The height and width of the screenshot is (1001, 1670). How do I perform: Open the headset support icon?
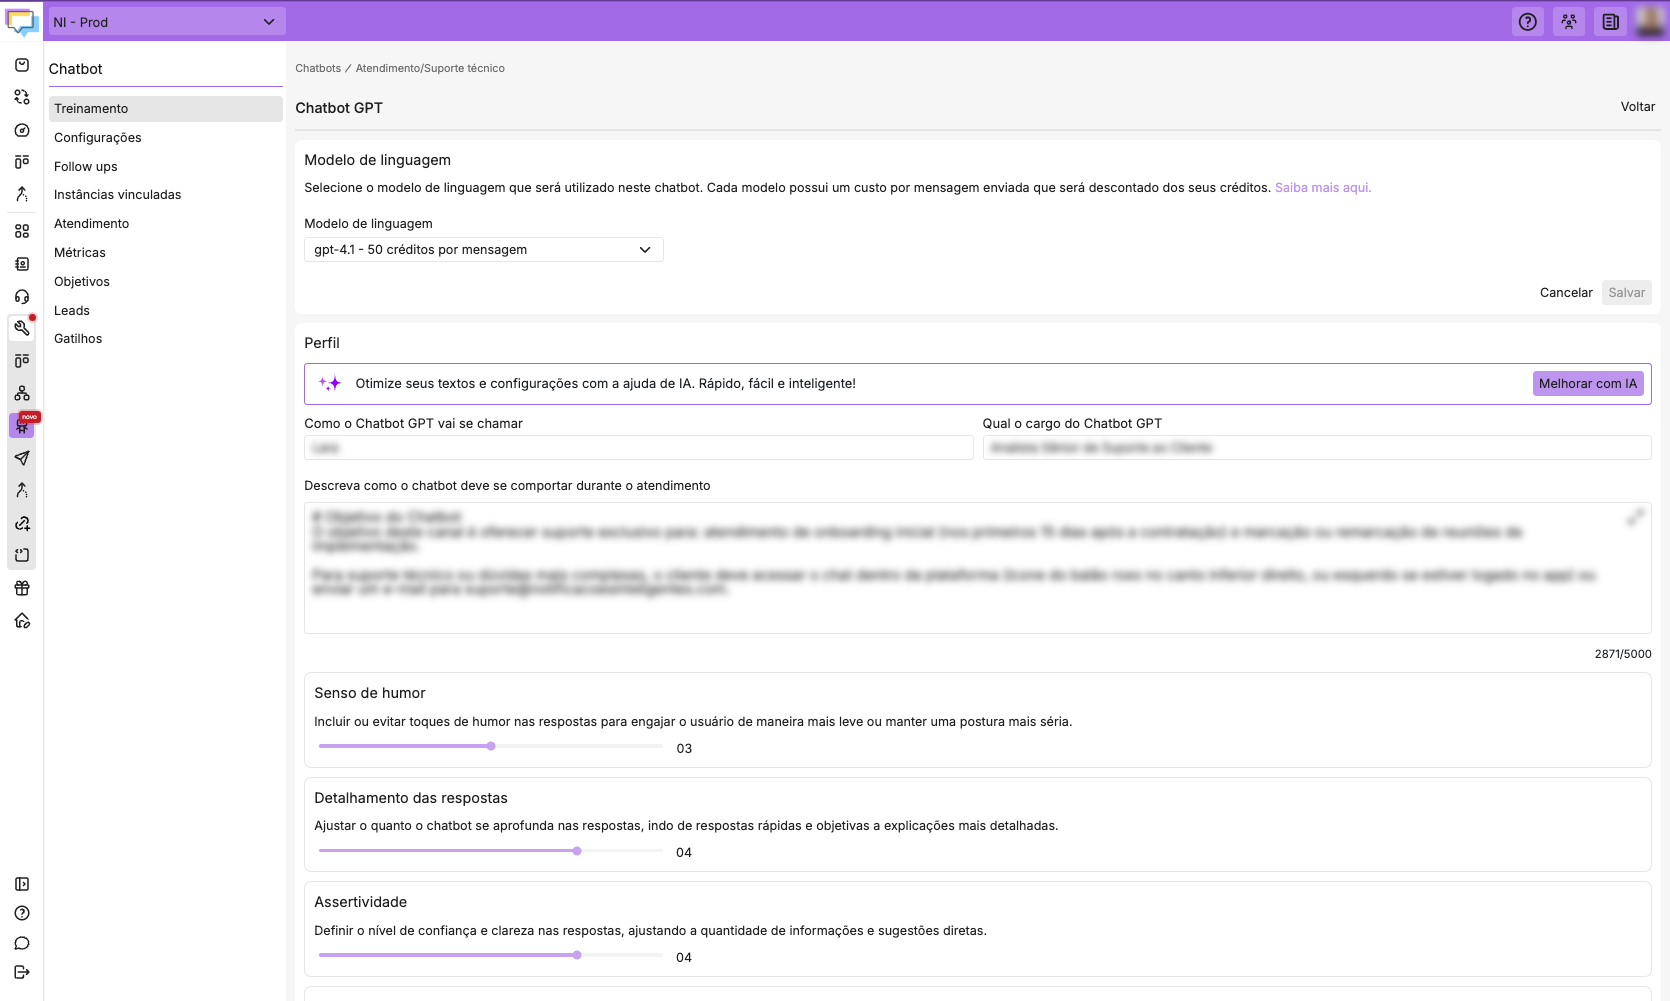click(22, 297)
